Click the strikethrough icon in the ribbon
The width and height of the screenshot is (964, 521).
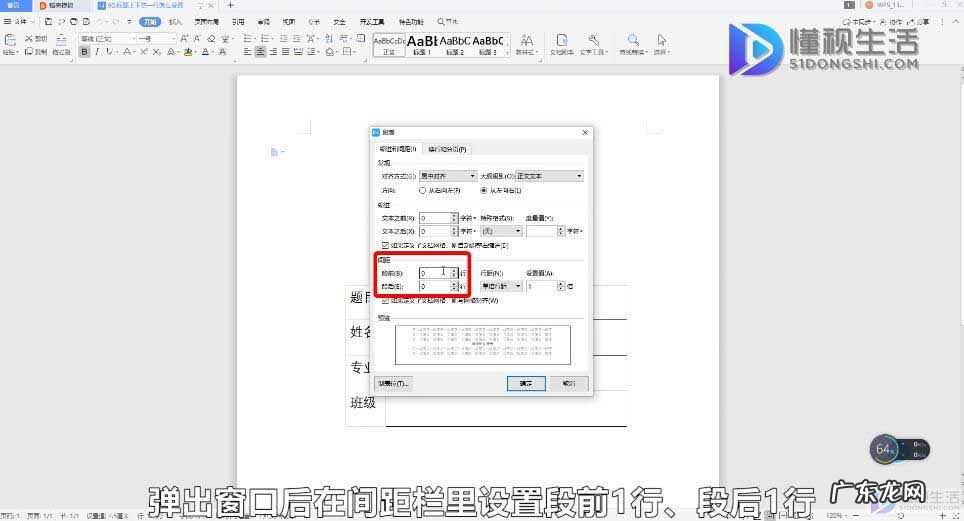[128, 52]
